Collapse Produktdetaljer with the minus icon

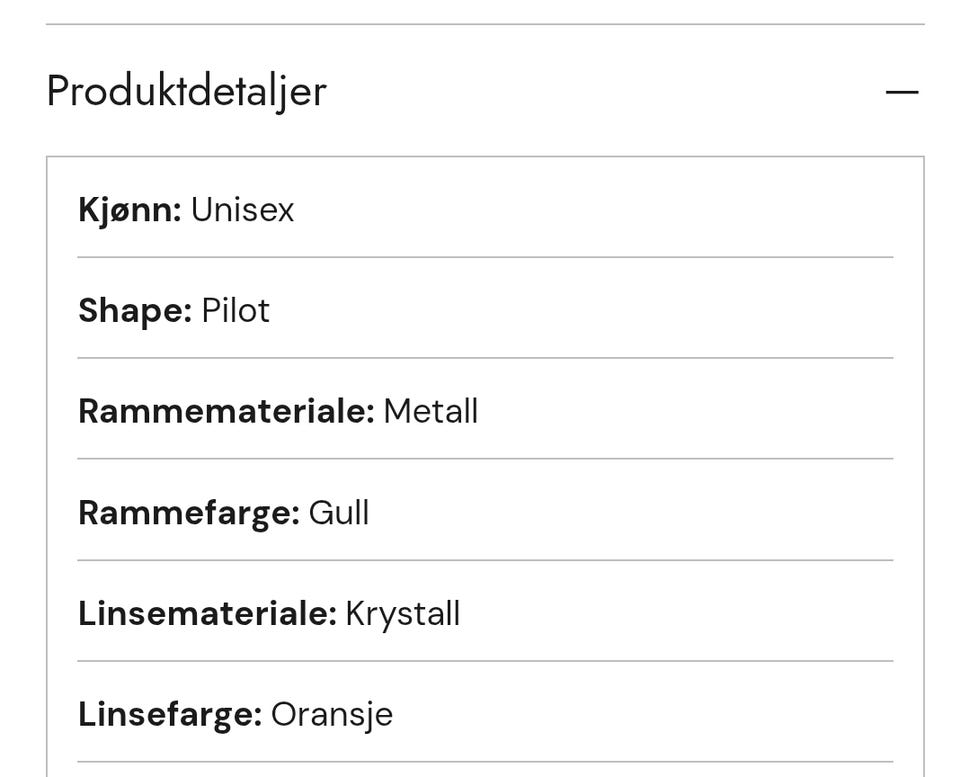(x=901, y=92)
